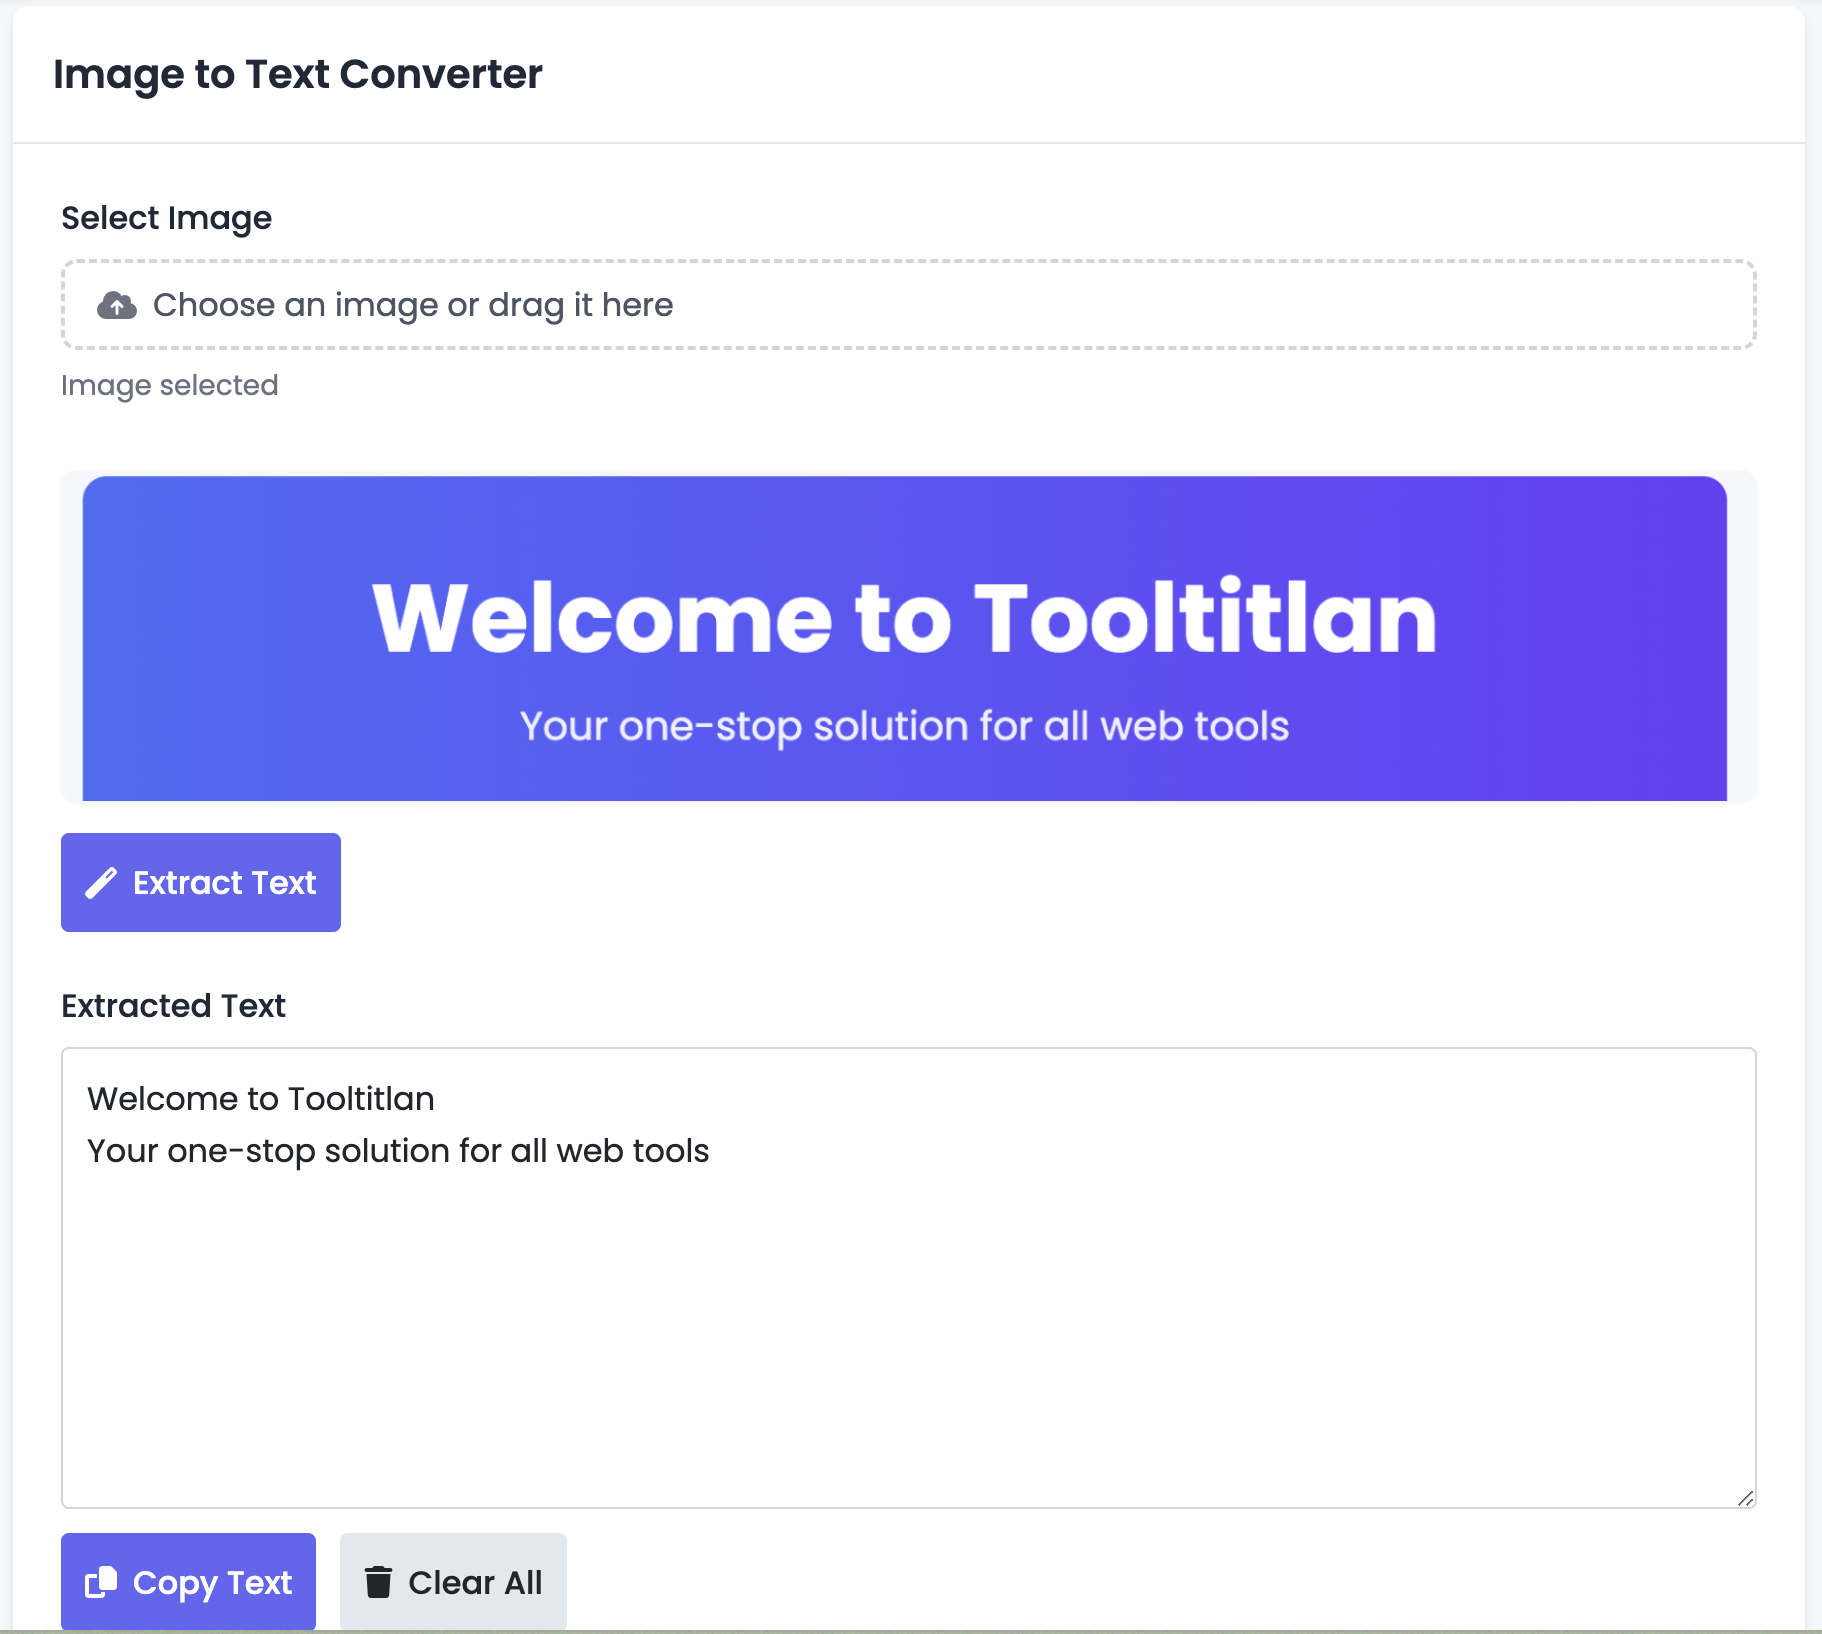The image size is (1822, 1634).
Task: Select 'Your one-stop solution' line in textarea
Action: point(398,1151)
